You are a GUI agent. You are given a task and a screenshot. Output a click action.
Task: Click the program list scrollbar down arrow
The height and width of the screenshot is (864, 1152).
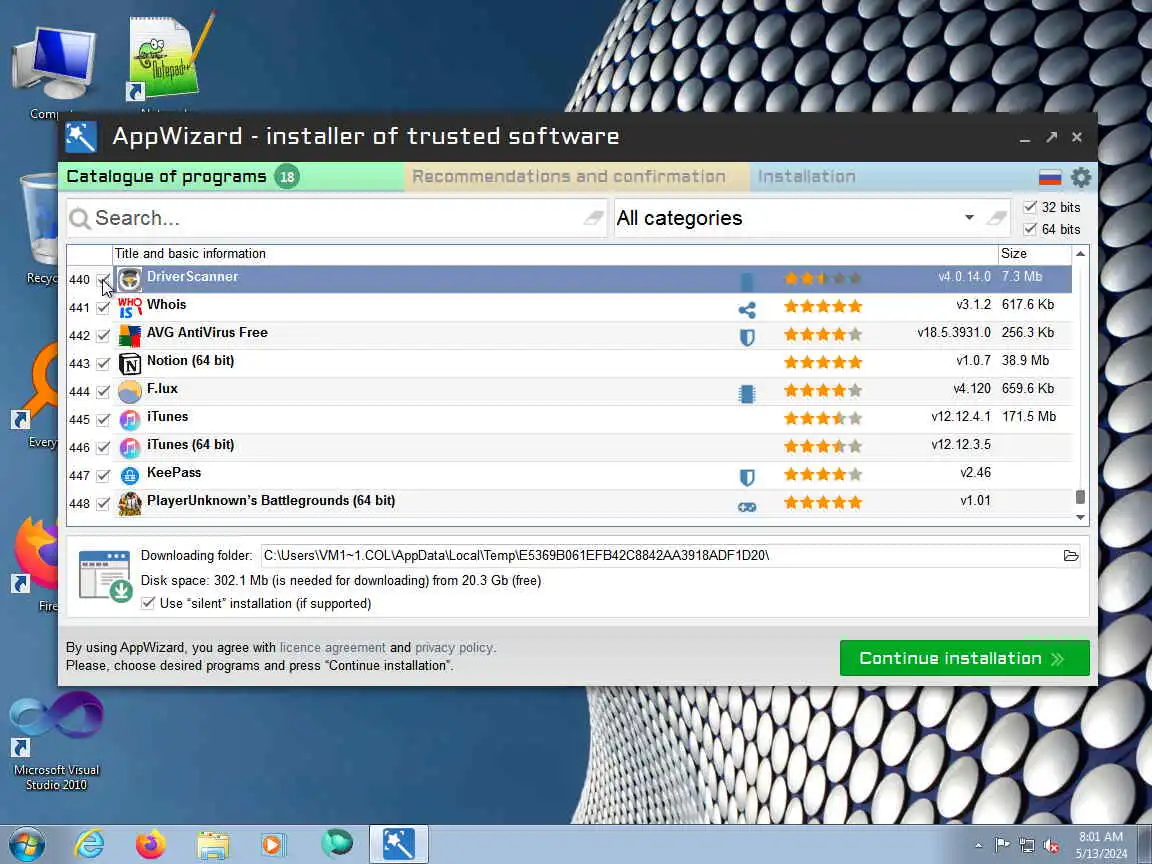point(1080,517)
